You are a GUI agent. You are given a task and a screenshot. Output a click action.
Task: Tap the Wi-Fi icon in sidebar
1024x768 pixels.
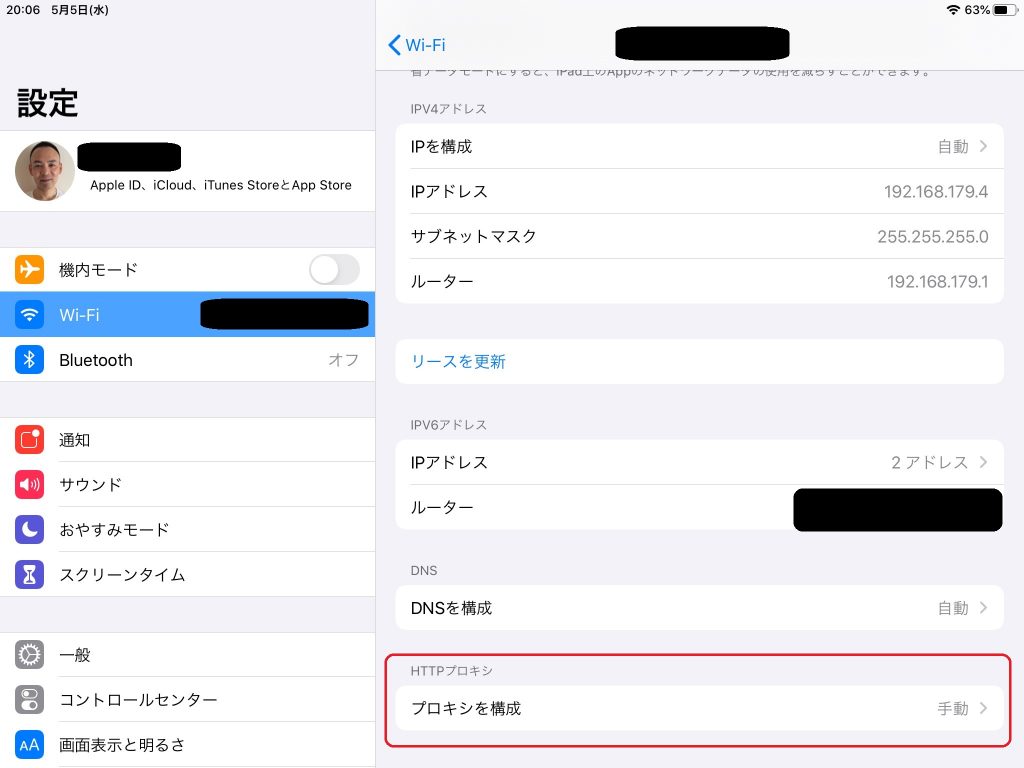30,315
